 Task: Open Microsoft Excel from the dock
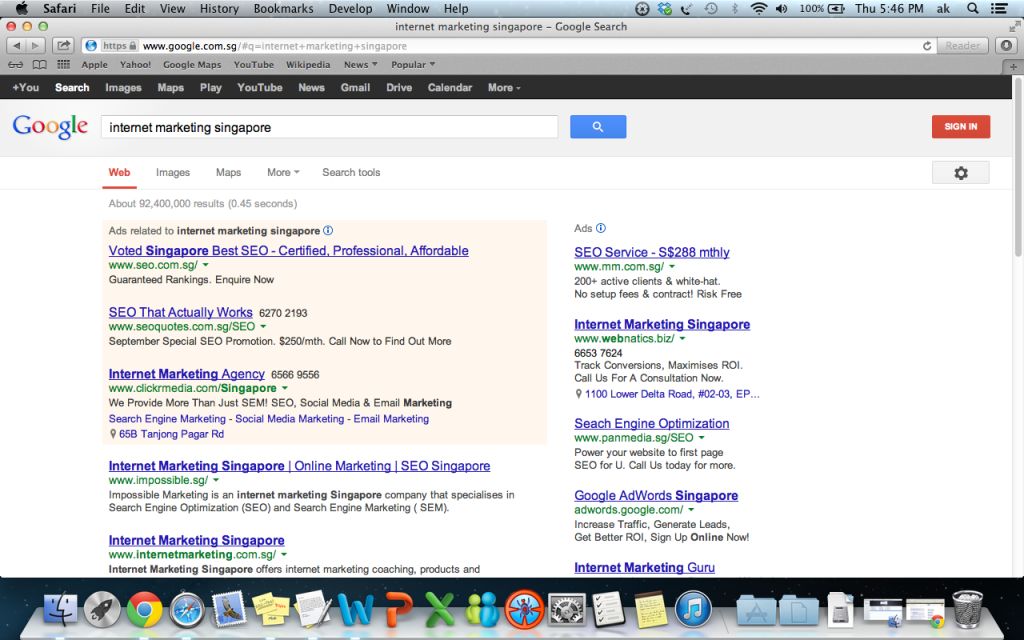click(x=440, y=609)
